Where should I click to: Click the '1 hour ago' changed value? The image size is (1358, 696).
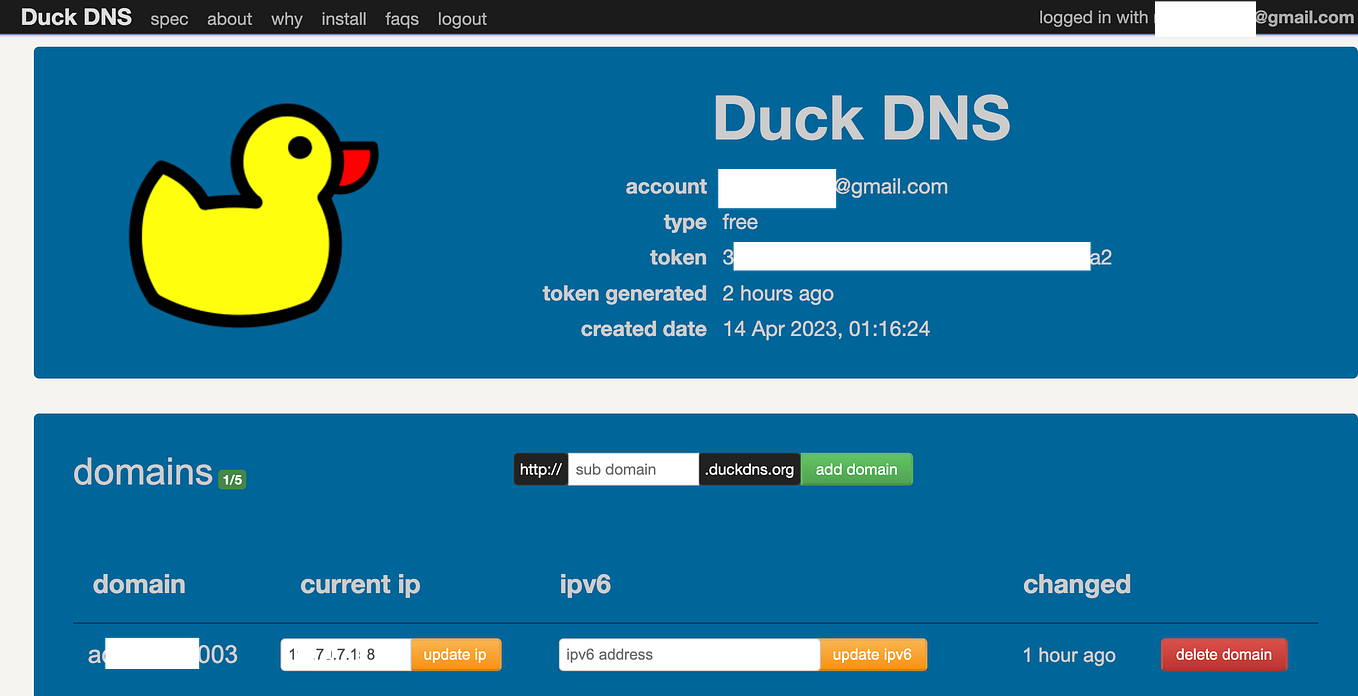(1069, 655)
